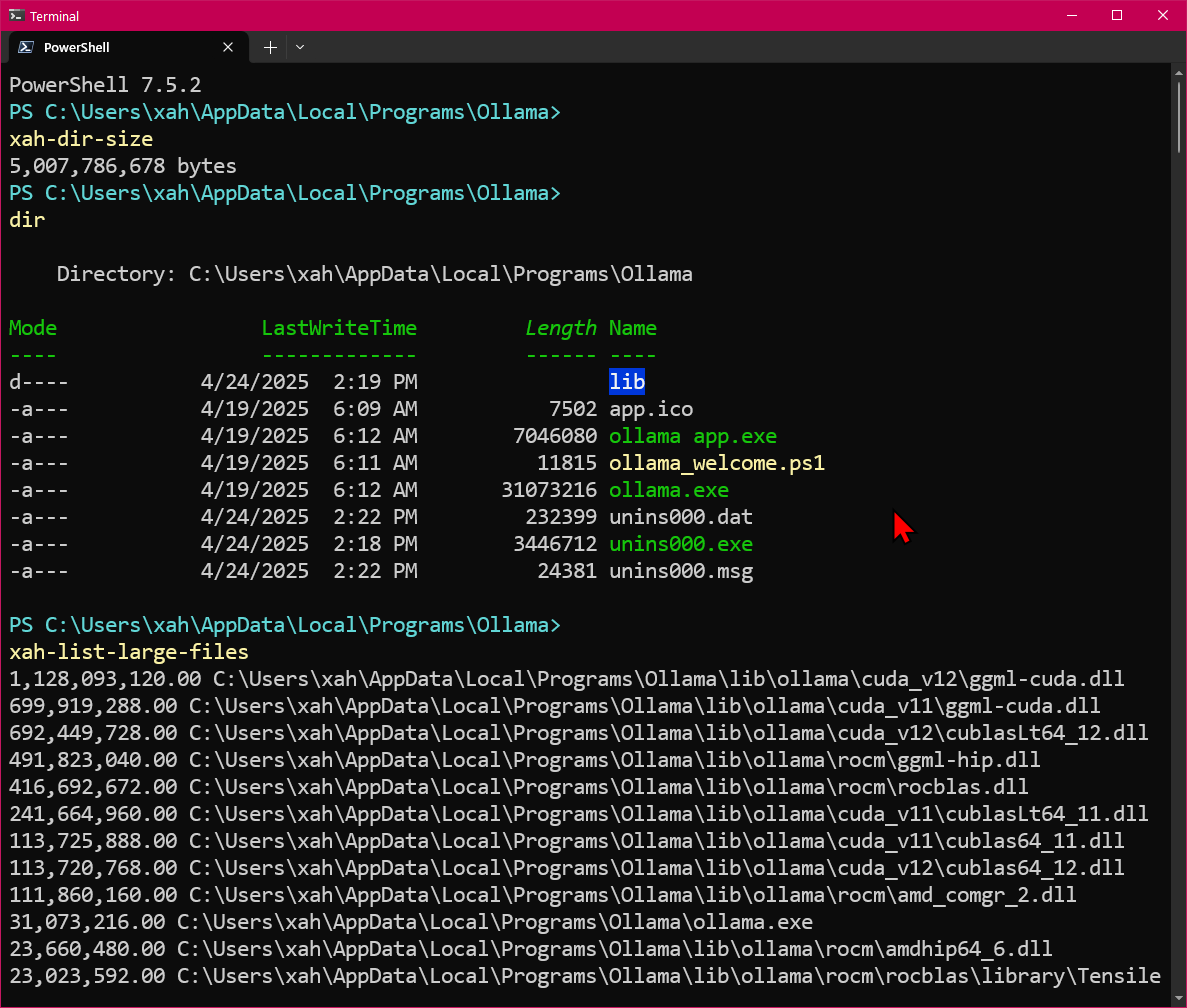Click the 699,919,288.00 cuda_v11 ggml-cuda.dll line
This screenshot has width=1187, height=1008.
pos(554,706)
